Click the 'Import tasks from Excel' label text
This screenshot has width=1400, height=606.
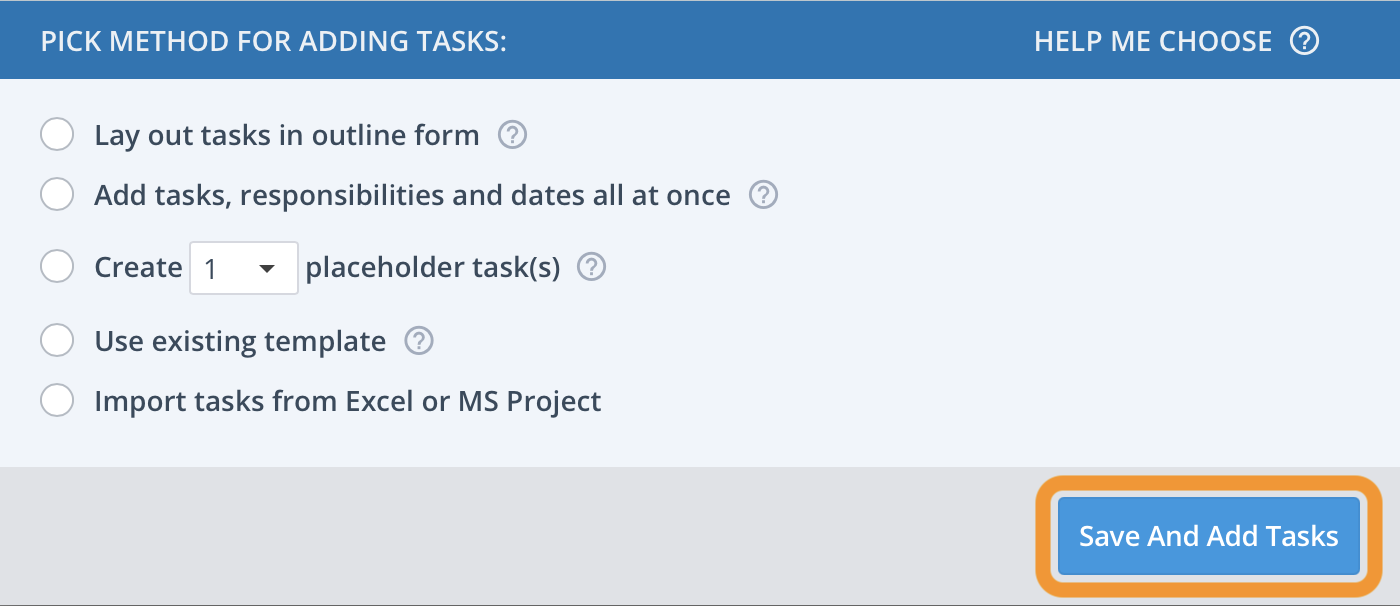click(347, 400)
